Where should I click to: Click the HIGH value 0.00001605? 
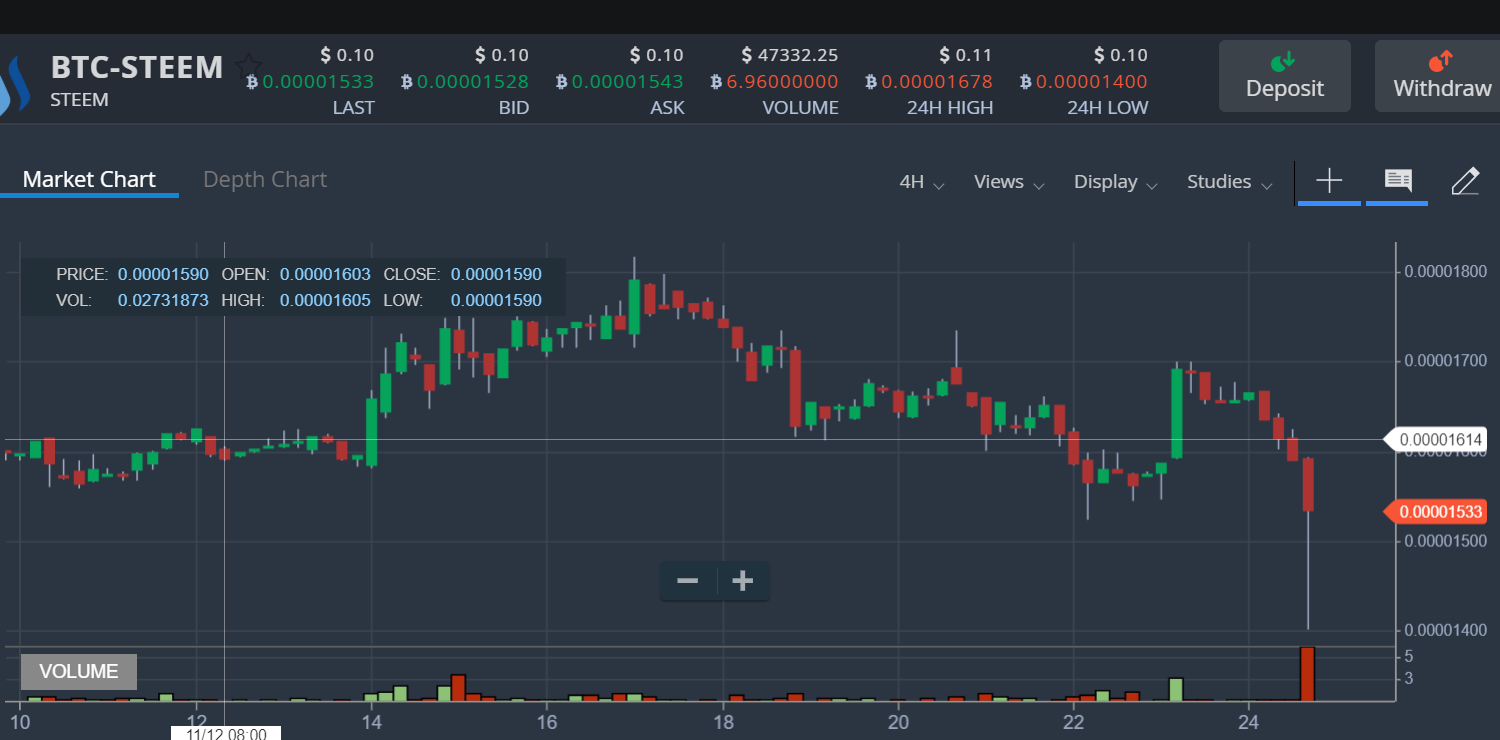325,300
